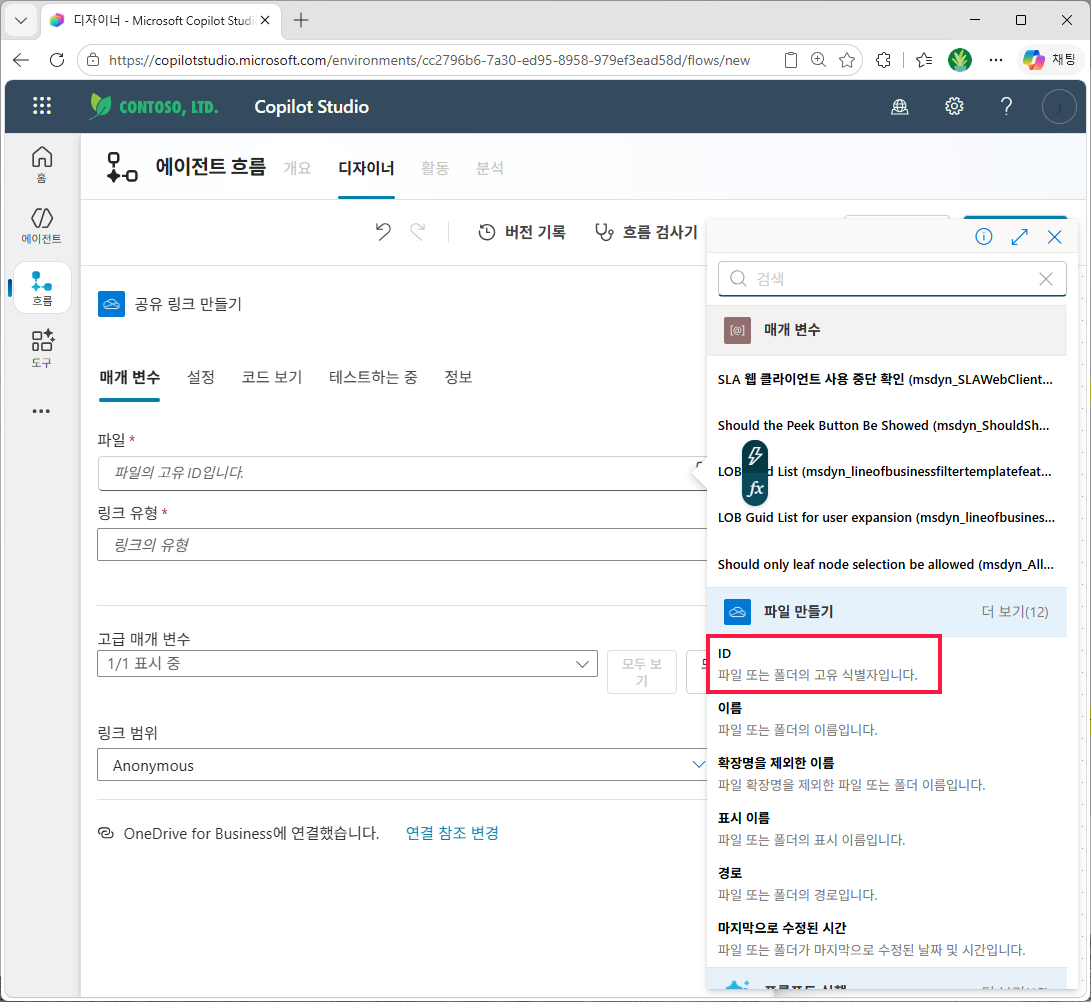Run the flow checker (흐름 검사기)
Screen dimensions: 1091x1002
646,232
